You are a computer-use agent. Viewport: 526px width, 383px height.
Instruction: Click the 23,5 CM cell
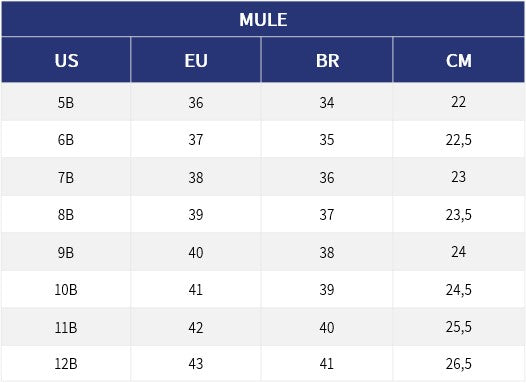tap(459, 215)
